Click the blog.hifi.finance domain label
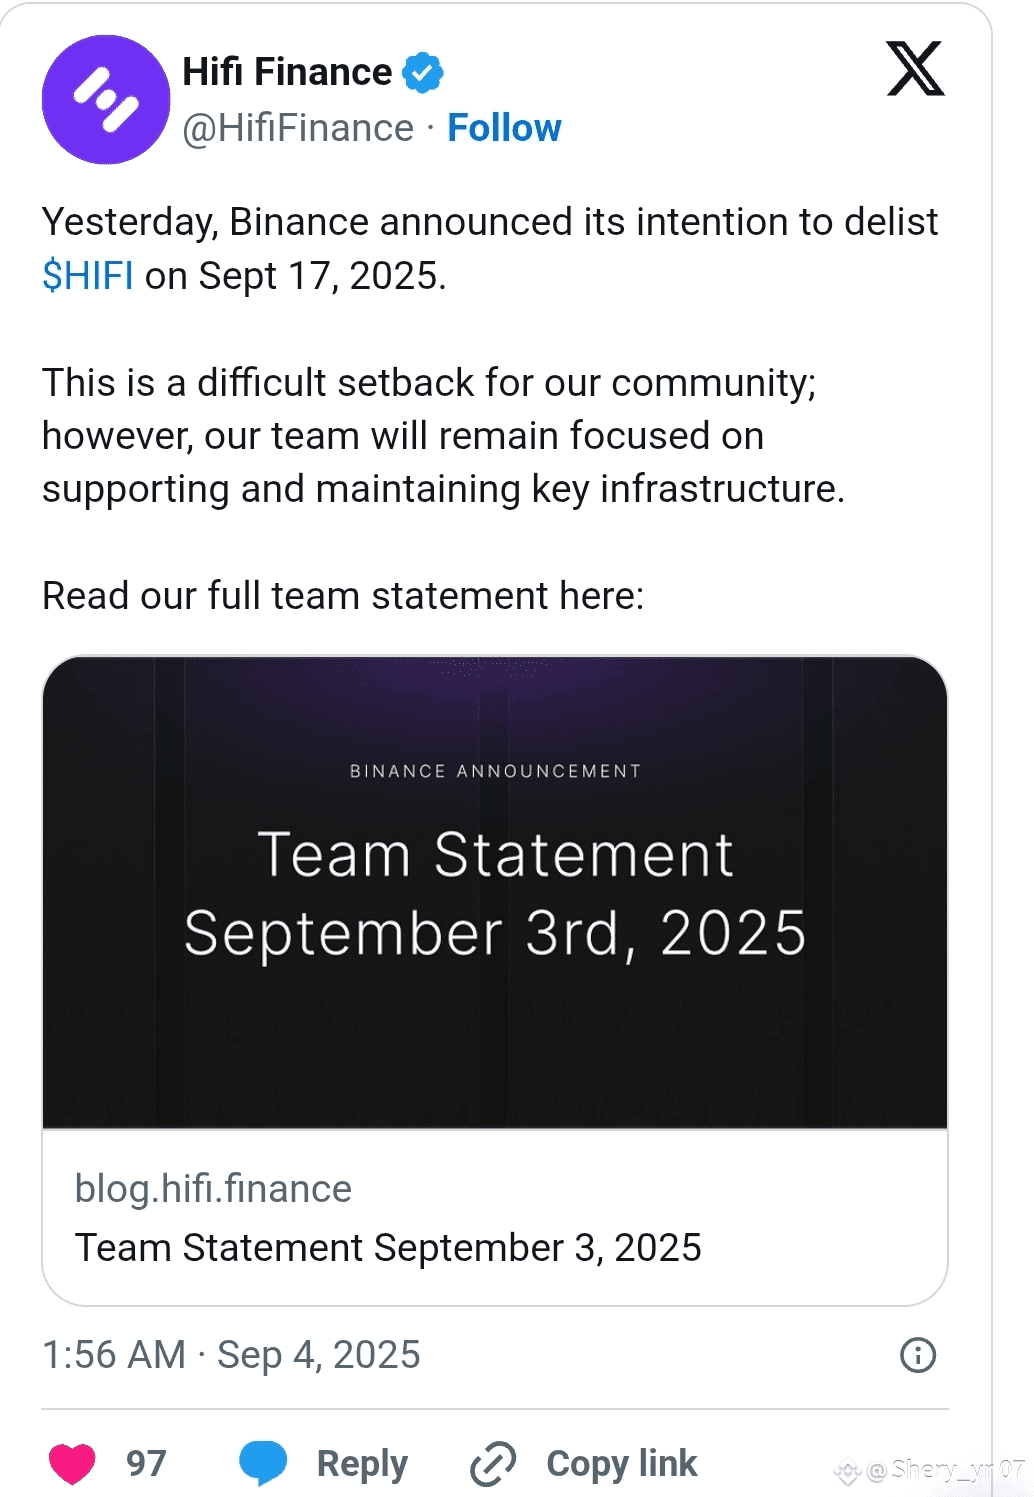Viewport: 1034px width, 1497px height. [x=213, y=1188]
